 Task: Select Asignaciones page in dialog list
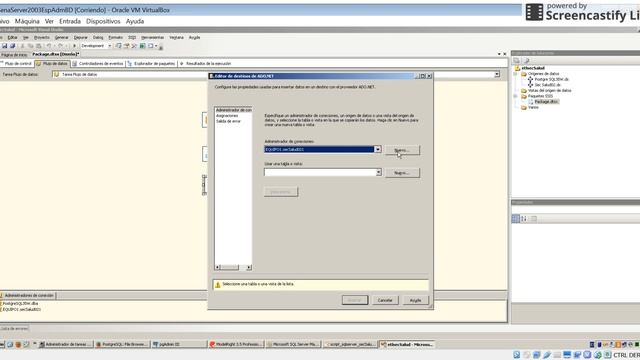227,116
